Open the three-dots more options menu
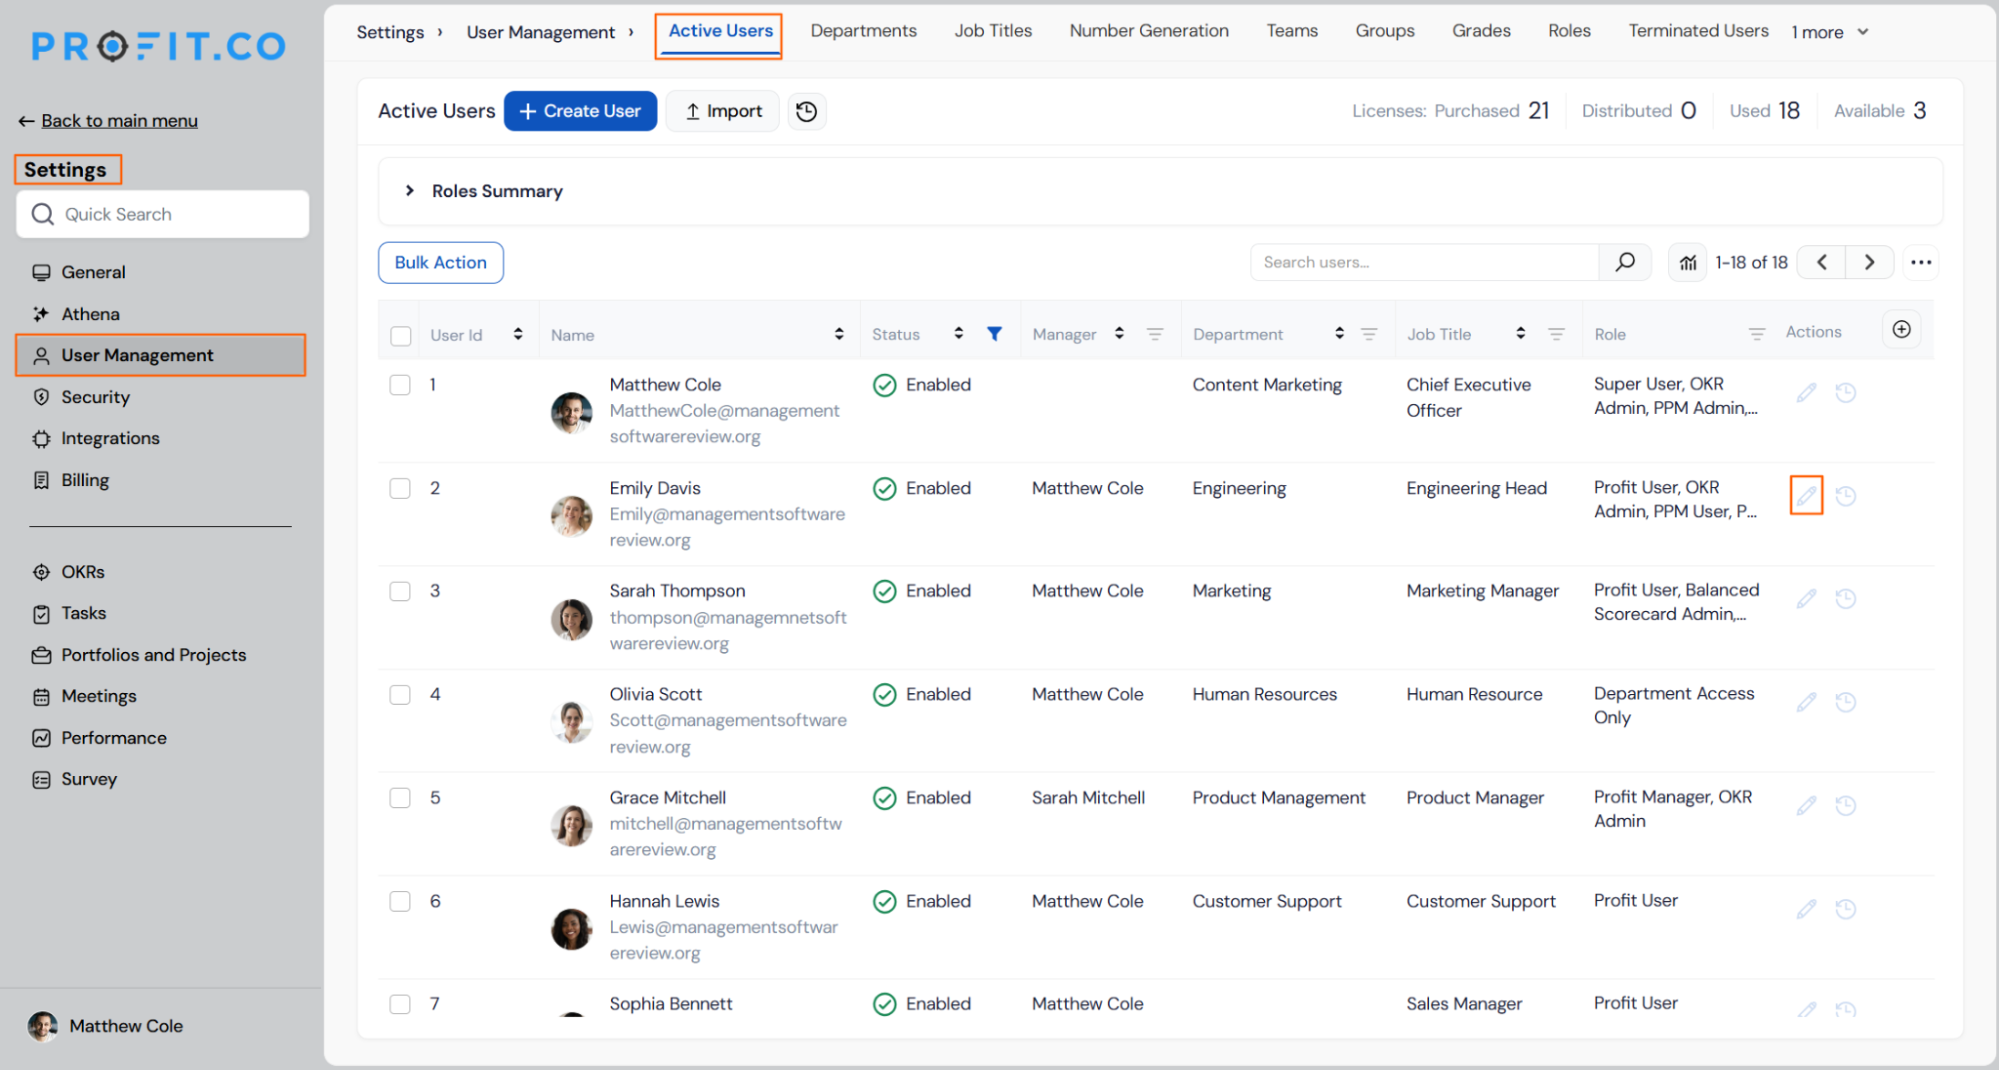Screen dimensions: 1999x1070 1920,262
